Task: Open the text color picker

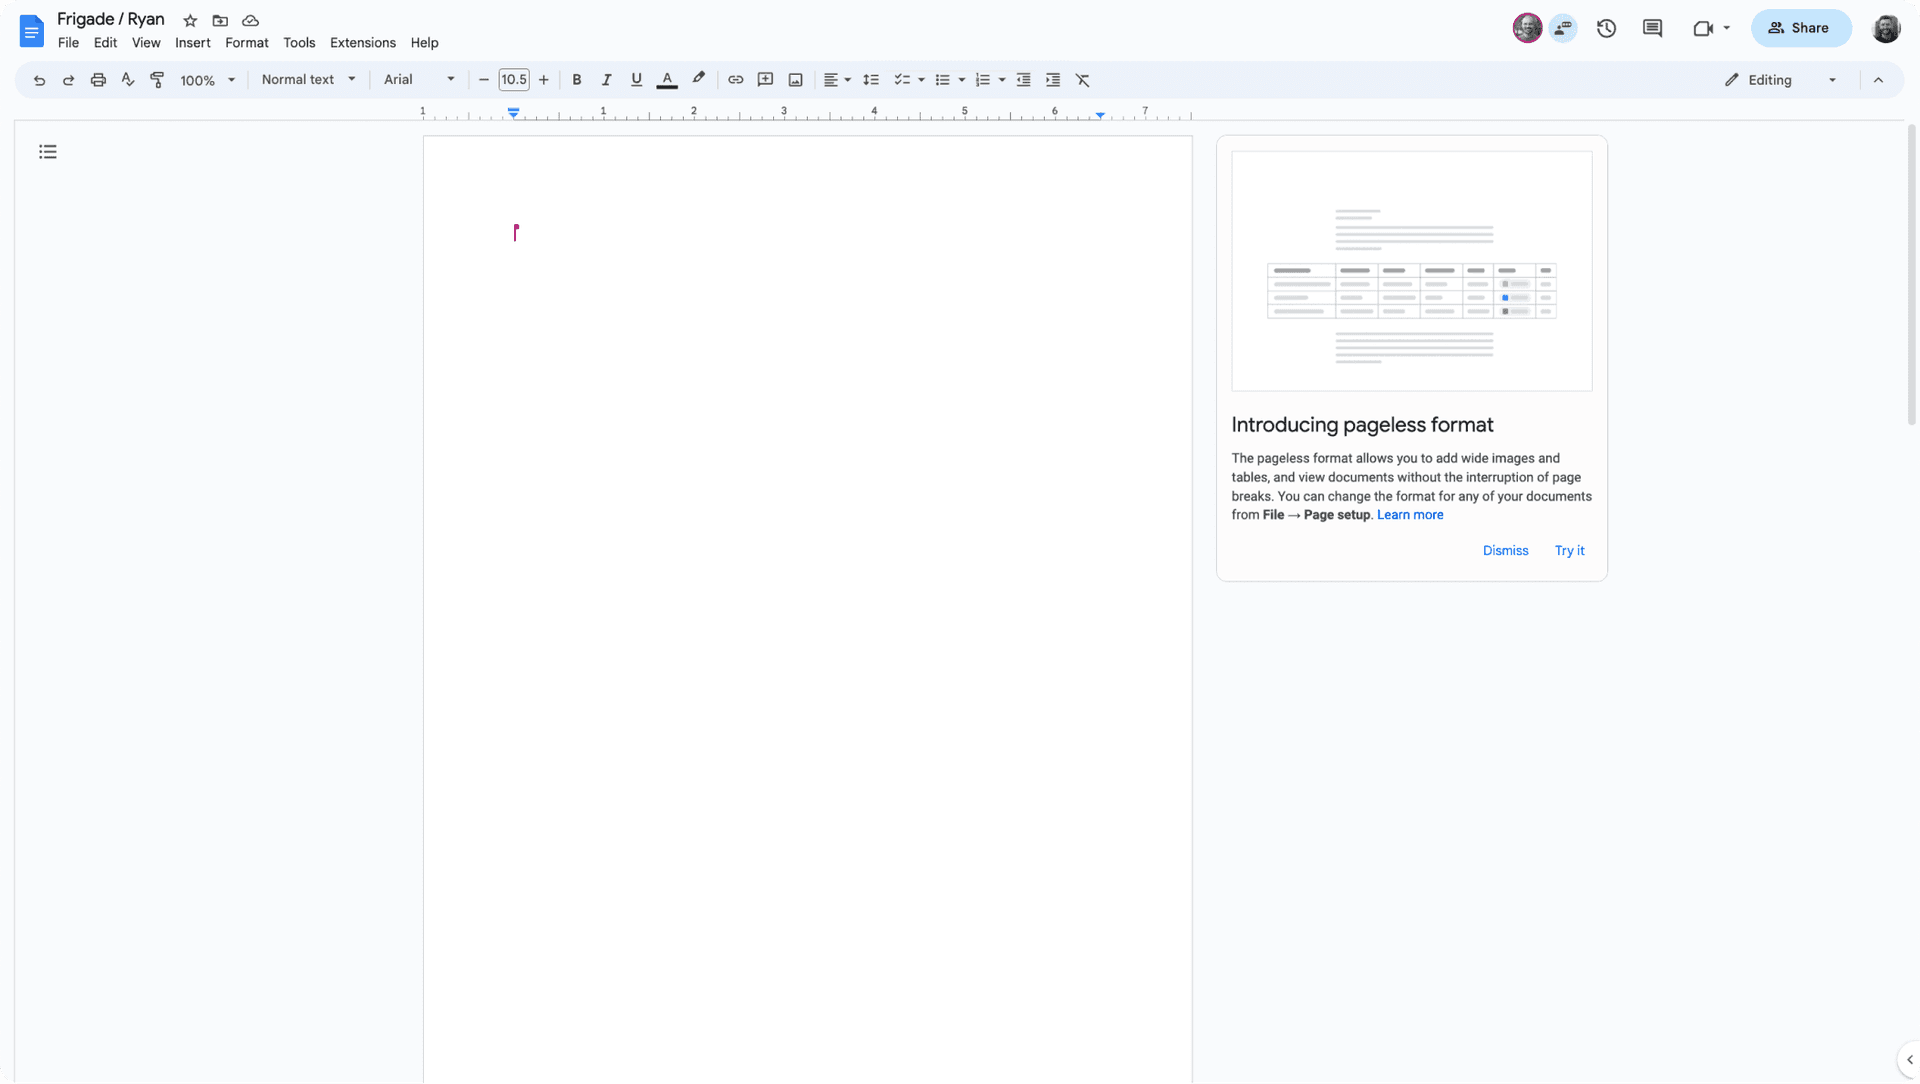Action: tap(667, 80)
